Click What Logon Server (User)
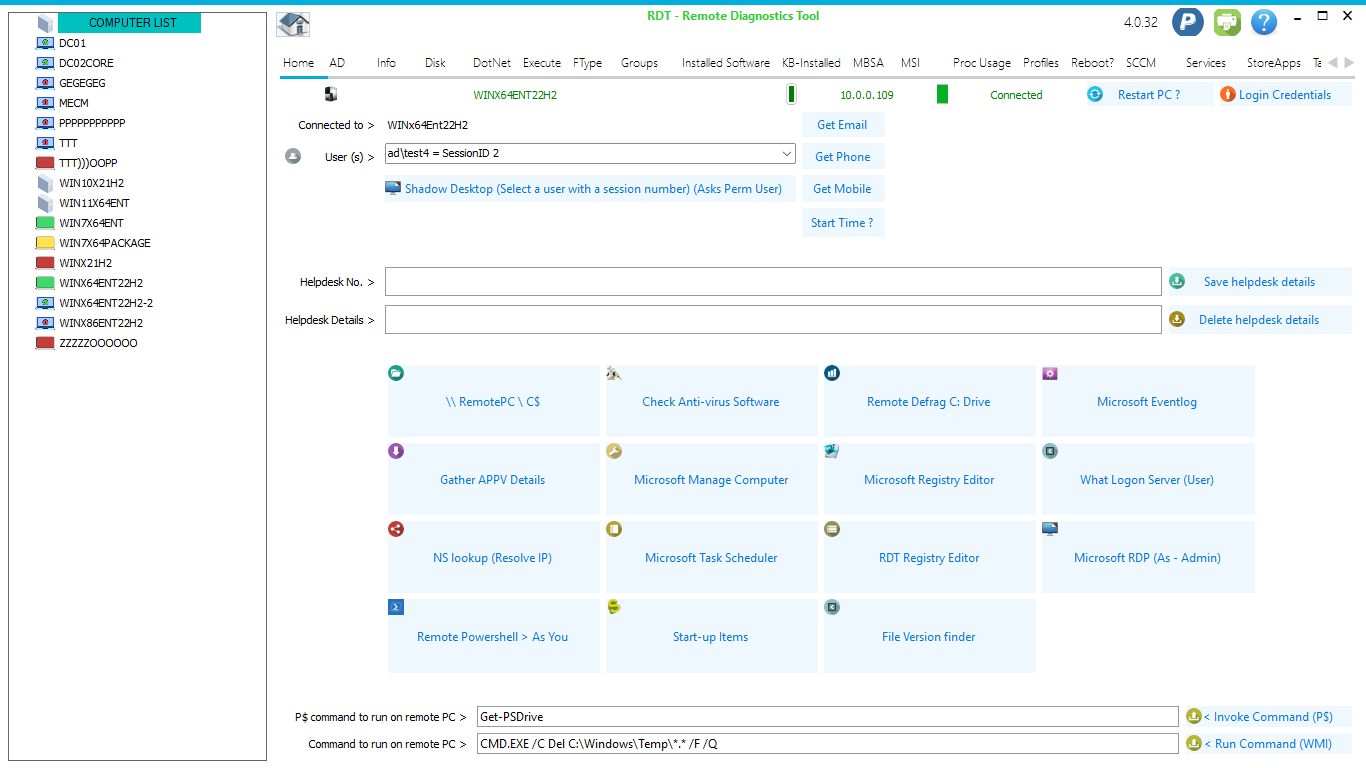1366x768 pixels. point(1147,479)
